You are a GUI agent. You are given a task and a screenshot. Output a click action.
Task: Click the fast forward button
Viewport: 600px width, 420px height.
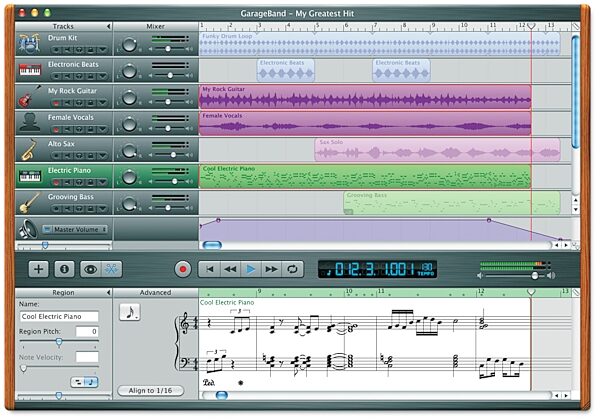tap(271, 269)
